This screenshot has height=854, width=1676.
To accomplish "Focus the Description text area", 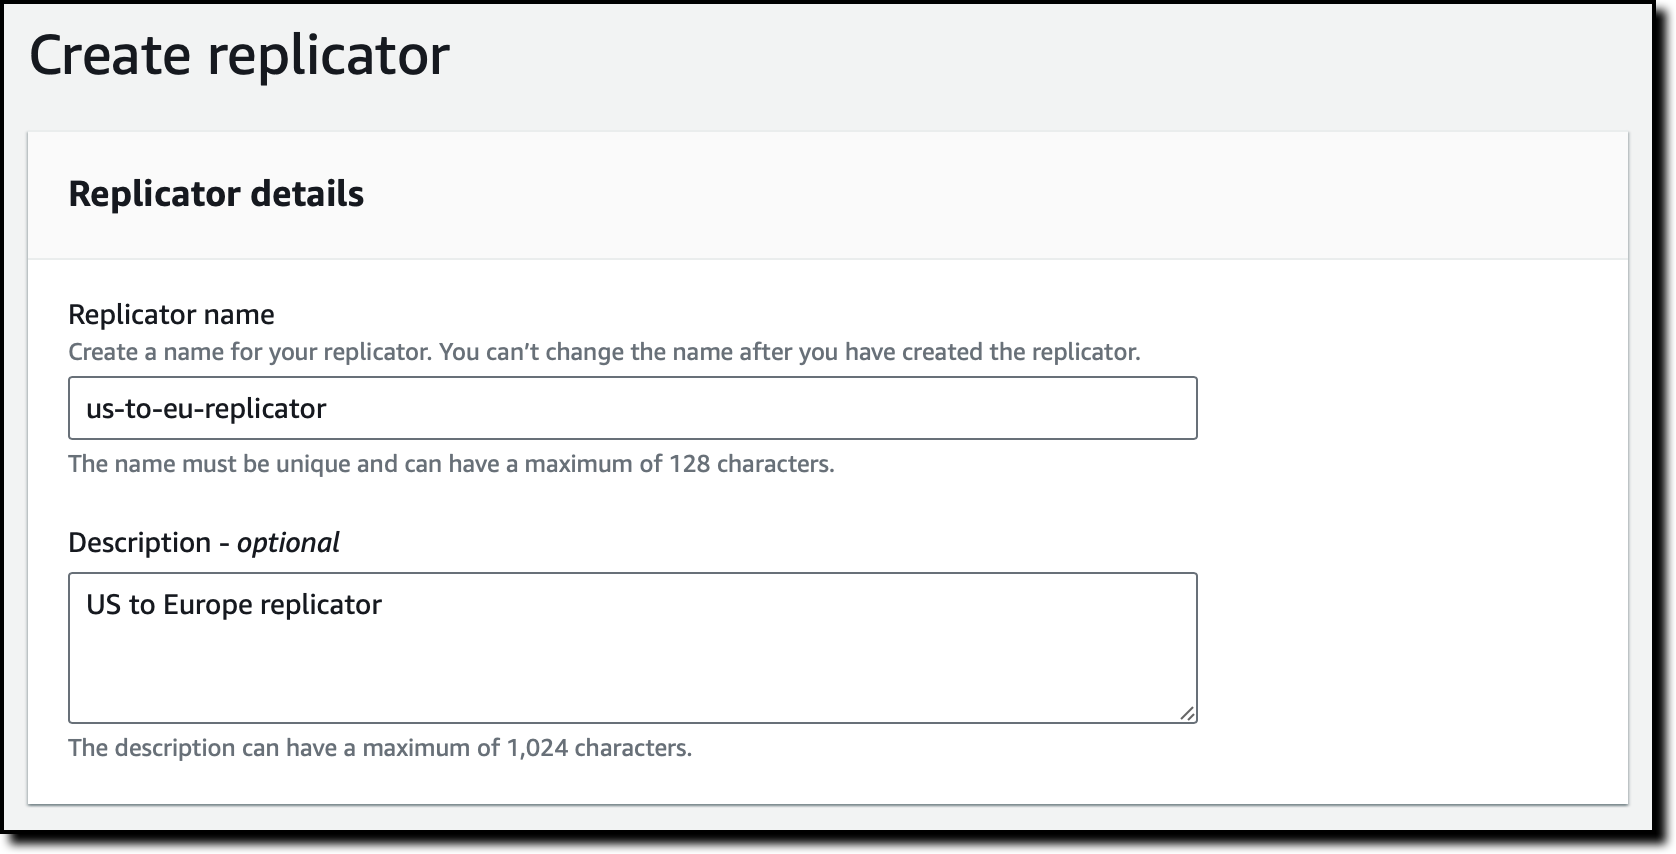I will (632, 647).
